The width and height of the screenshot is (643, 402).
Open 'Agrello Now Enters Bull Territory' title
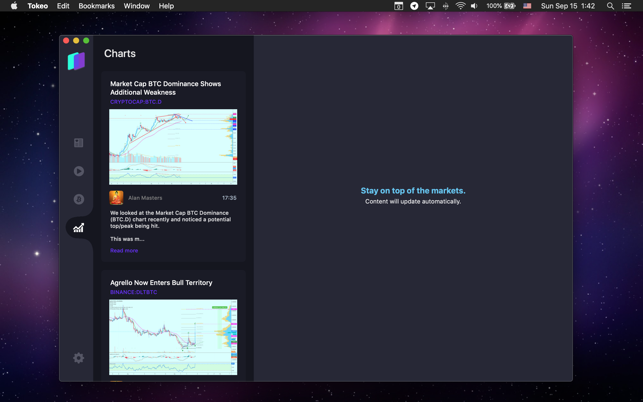coord(161,283)
